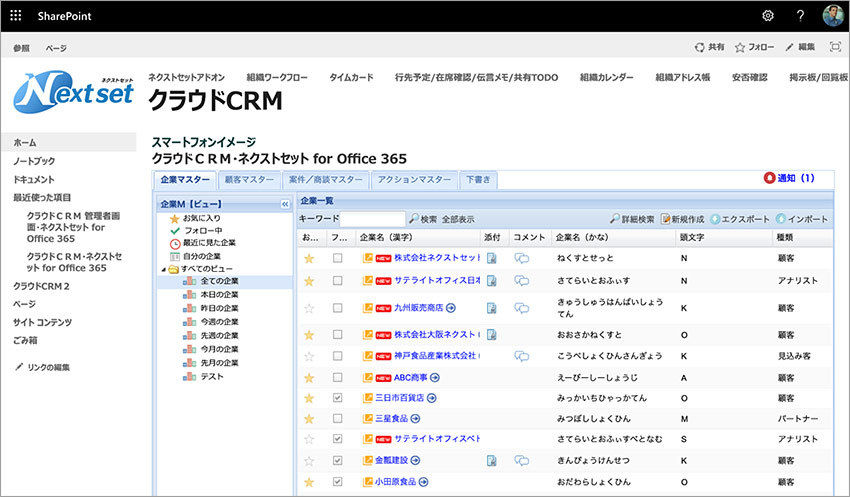
Task: Check the follow box for 株式会社ネクストセット
Action: click(337, 258)
